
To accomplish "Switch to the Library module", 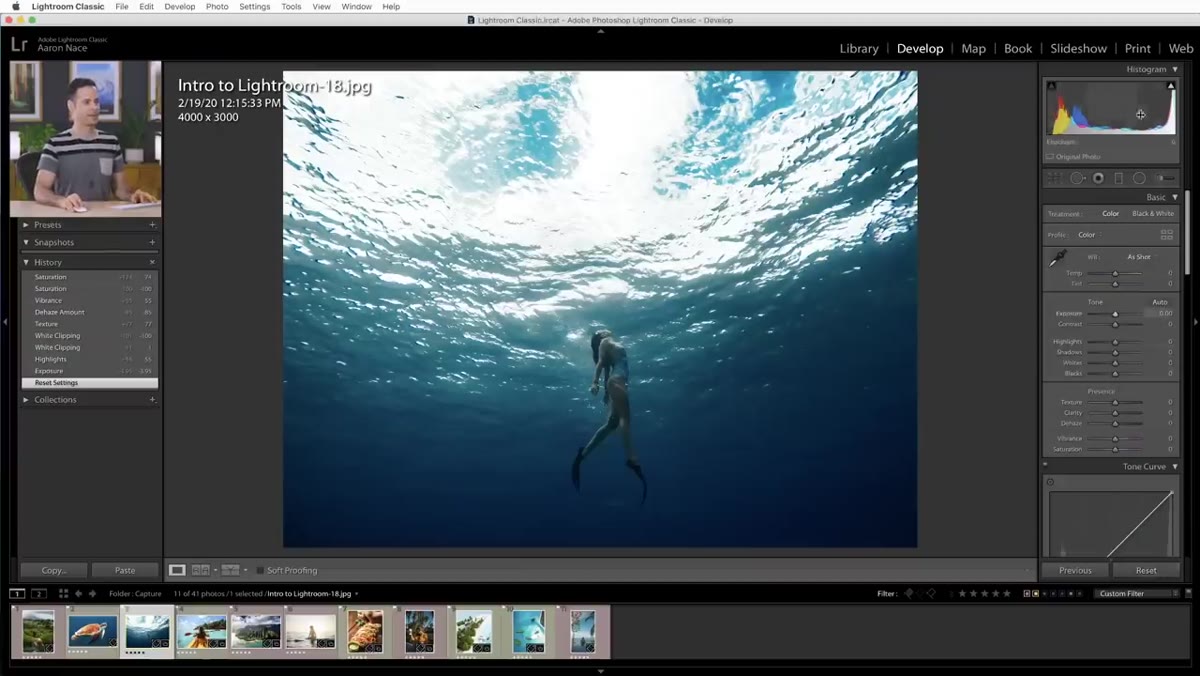I will pyautogui.click(x=859, y=48).
